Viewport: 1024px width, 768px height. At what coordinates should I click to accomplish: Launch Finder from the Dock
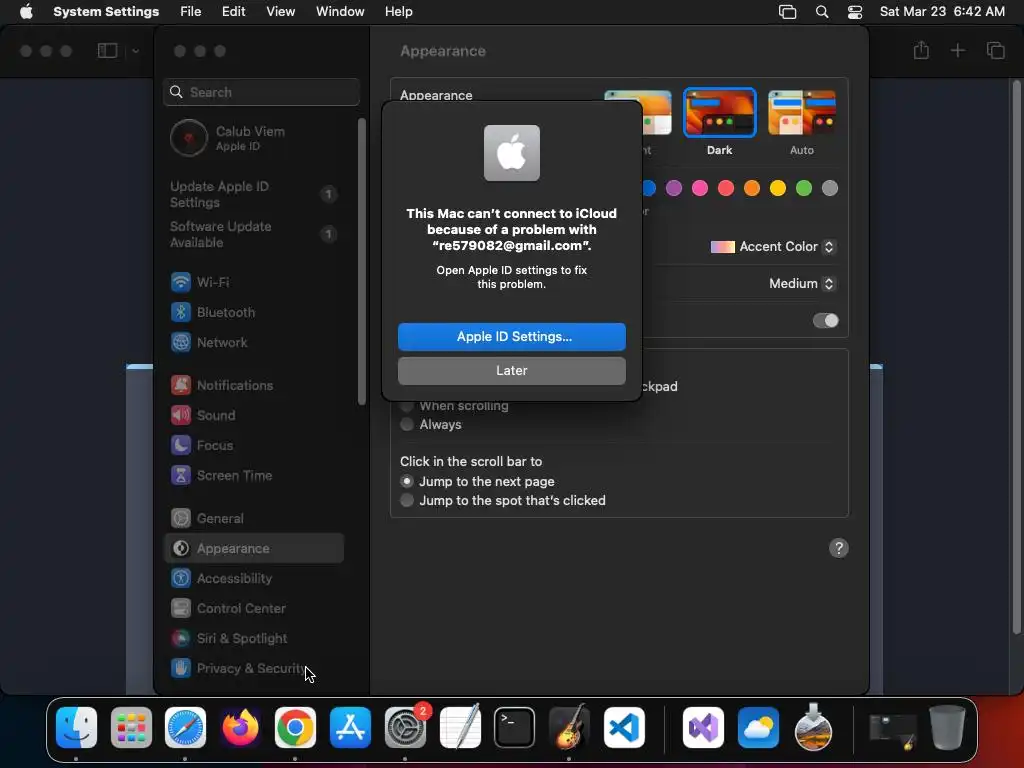[76, 728]
